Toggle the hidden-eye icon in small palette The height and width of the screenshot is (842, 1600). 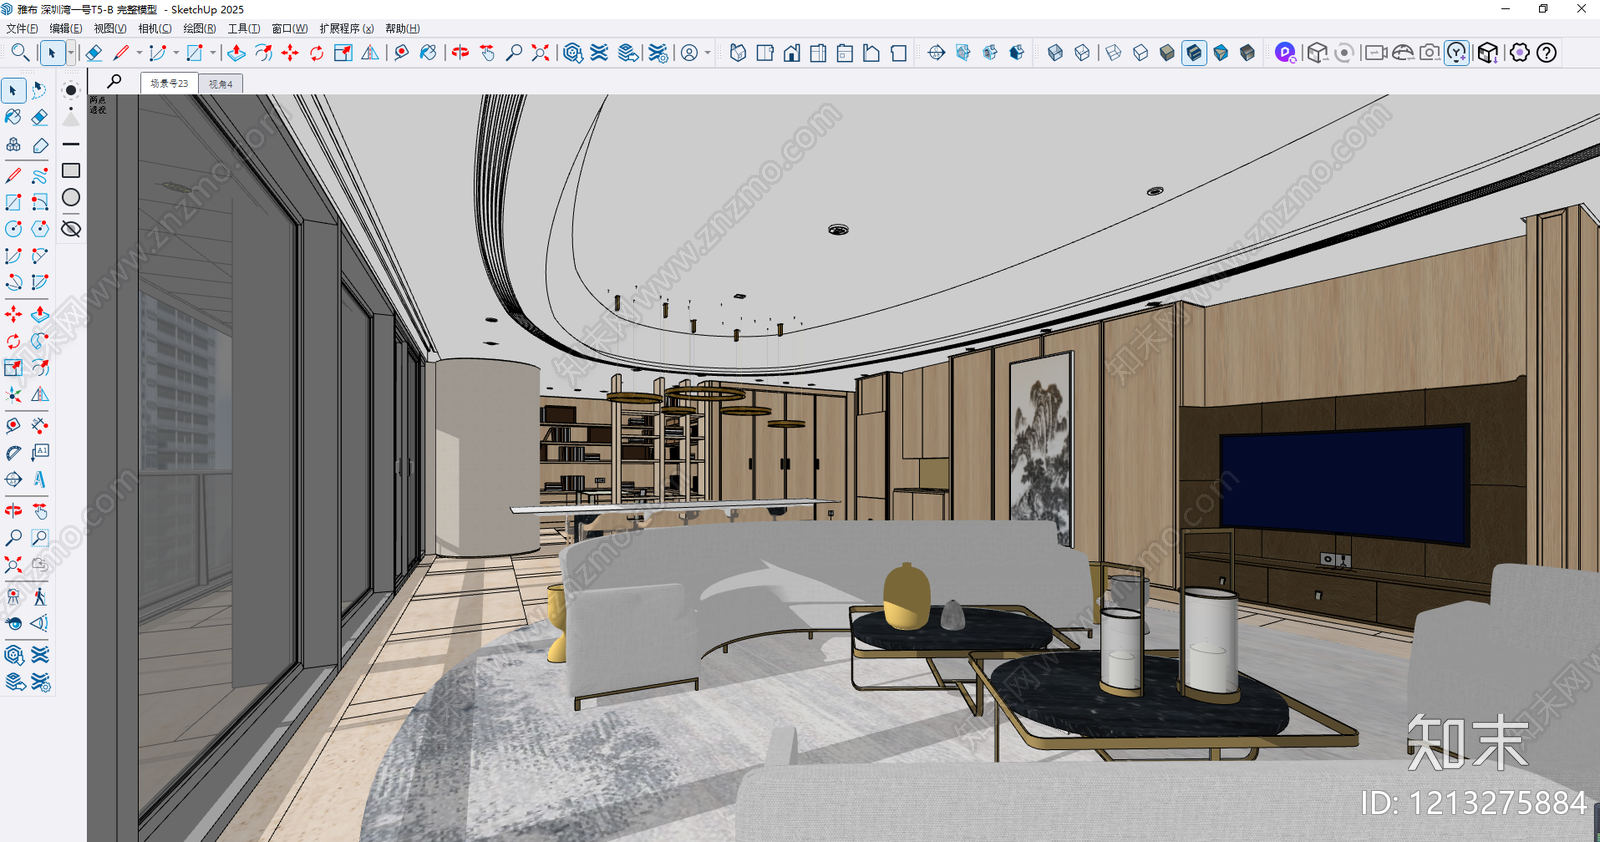tap(71, 229)
